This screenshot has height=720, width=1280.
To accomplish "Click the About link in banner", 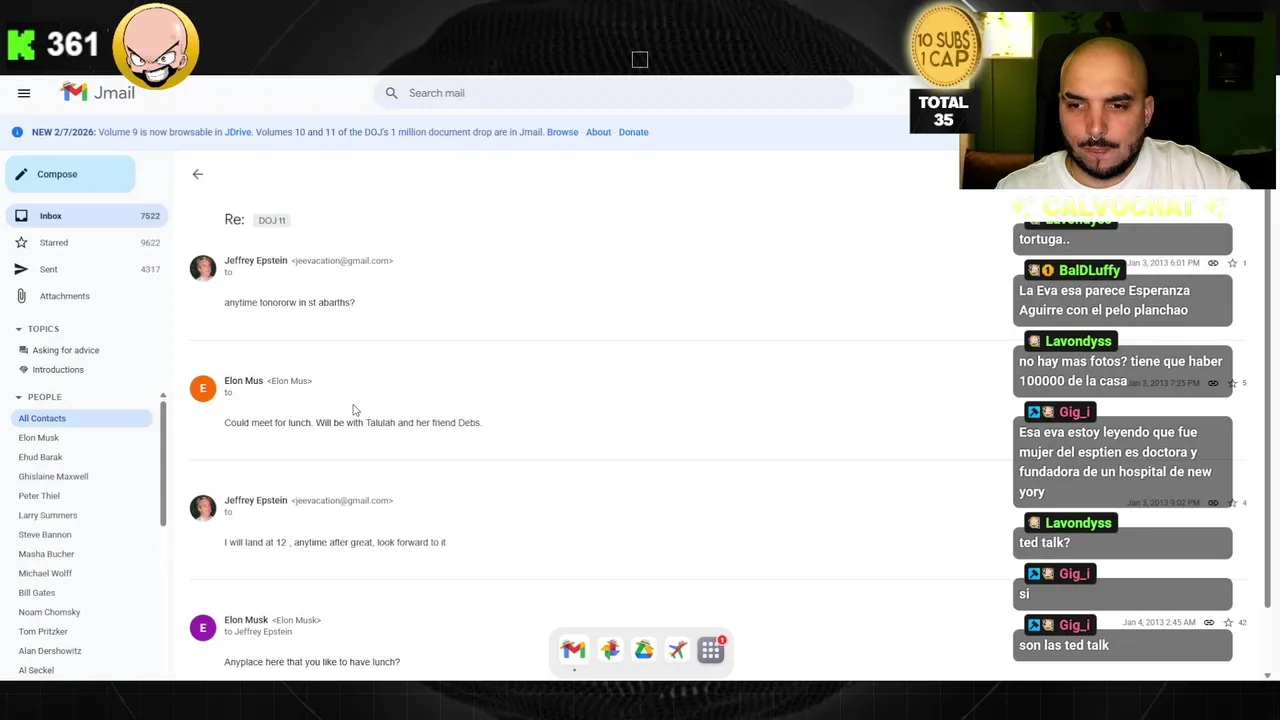I will pos(598,132).
